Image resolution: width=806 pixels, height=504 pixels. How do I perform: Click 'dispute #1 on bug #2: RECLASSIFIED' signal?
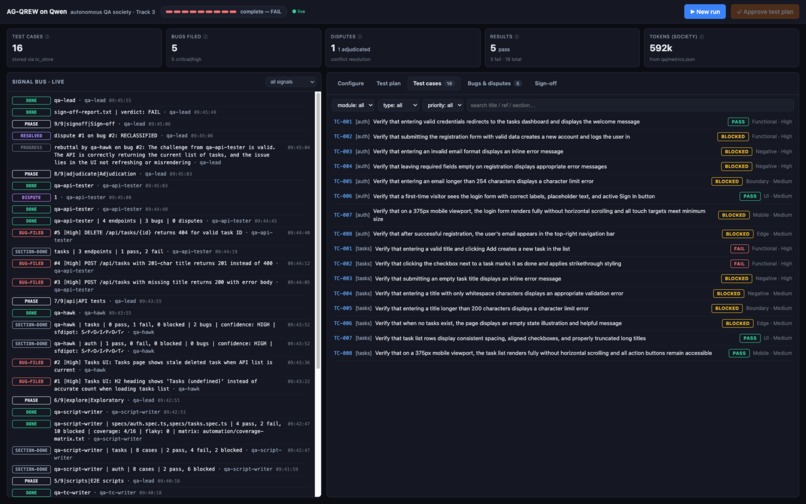pos(105,136)
